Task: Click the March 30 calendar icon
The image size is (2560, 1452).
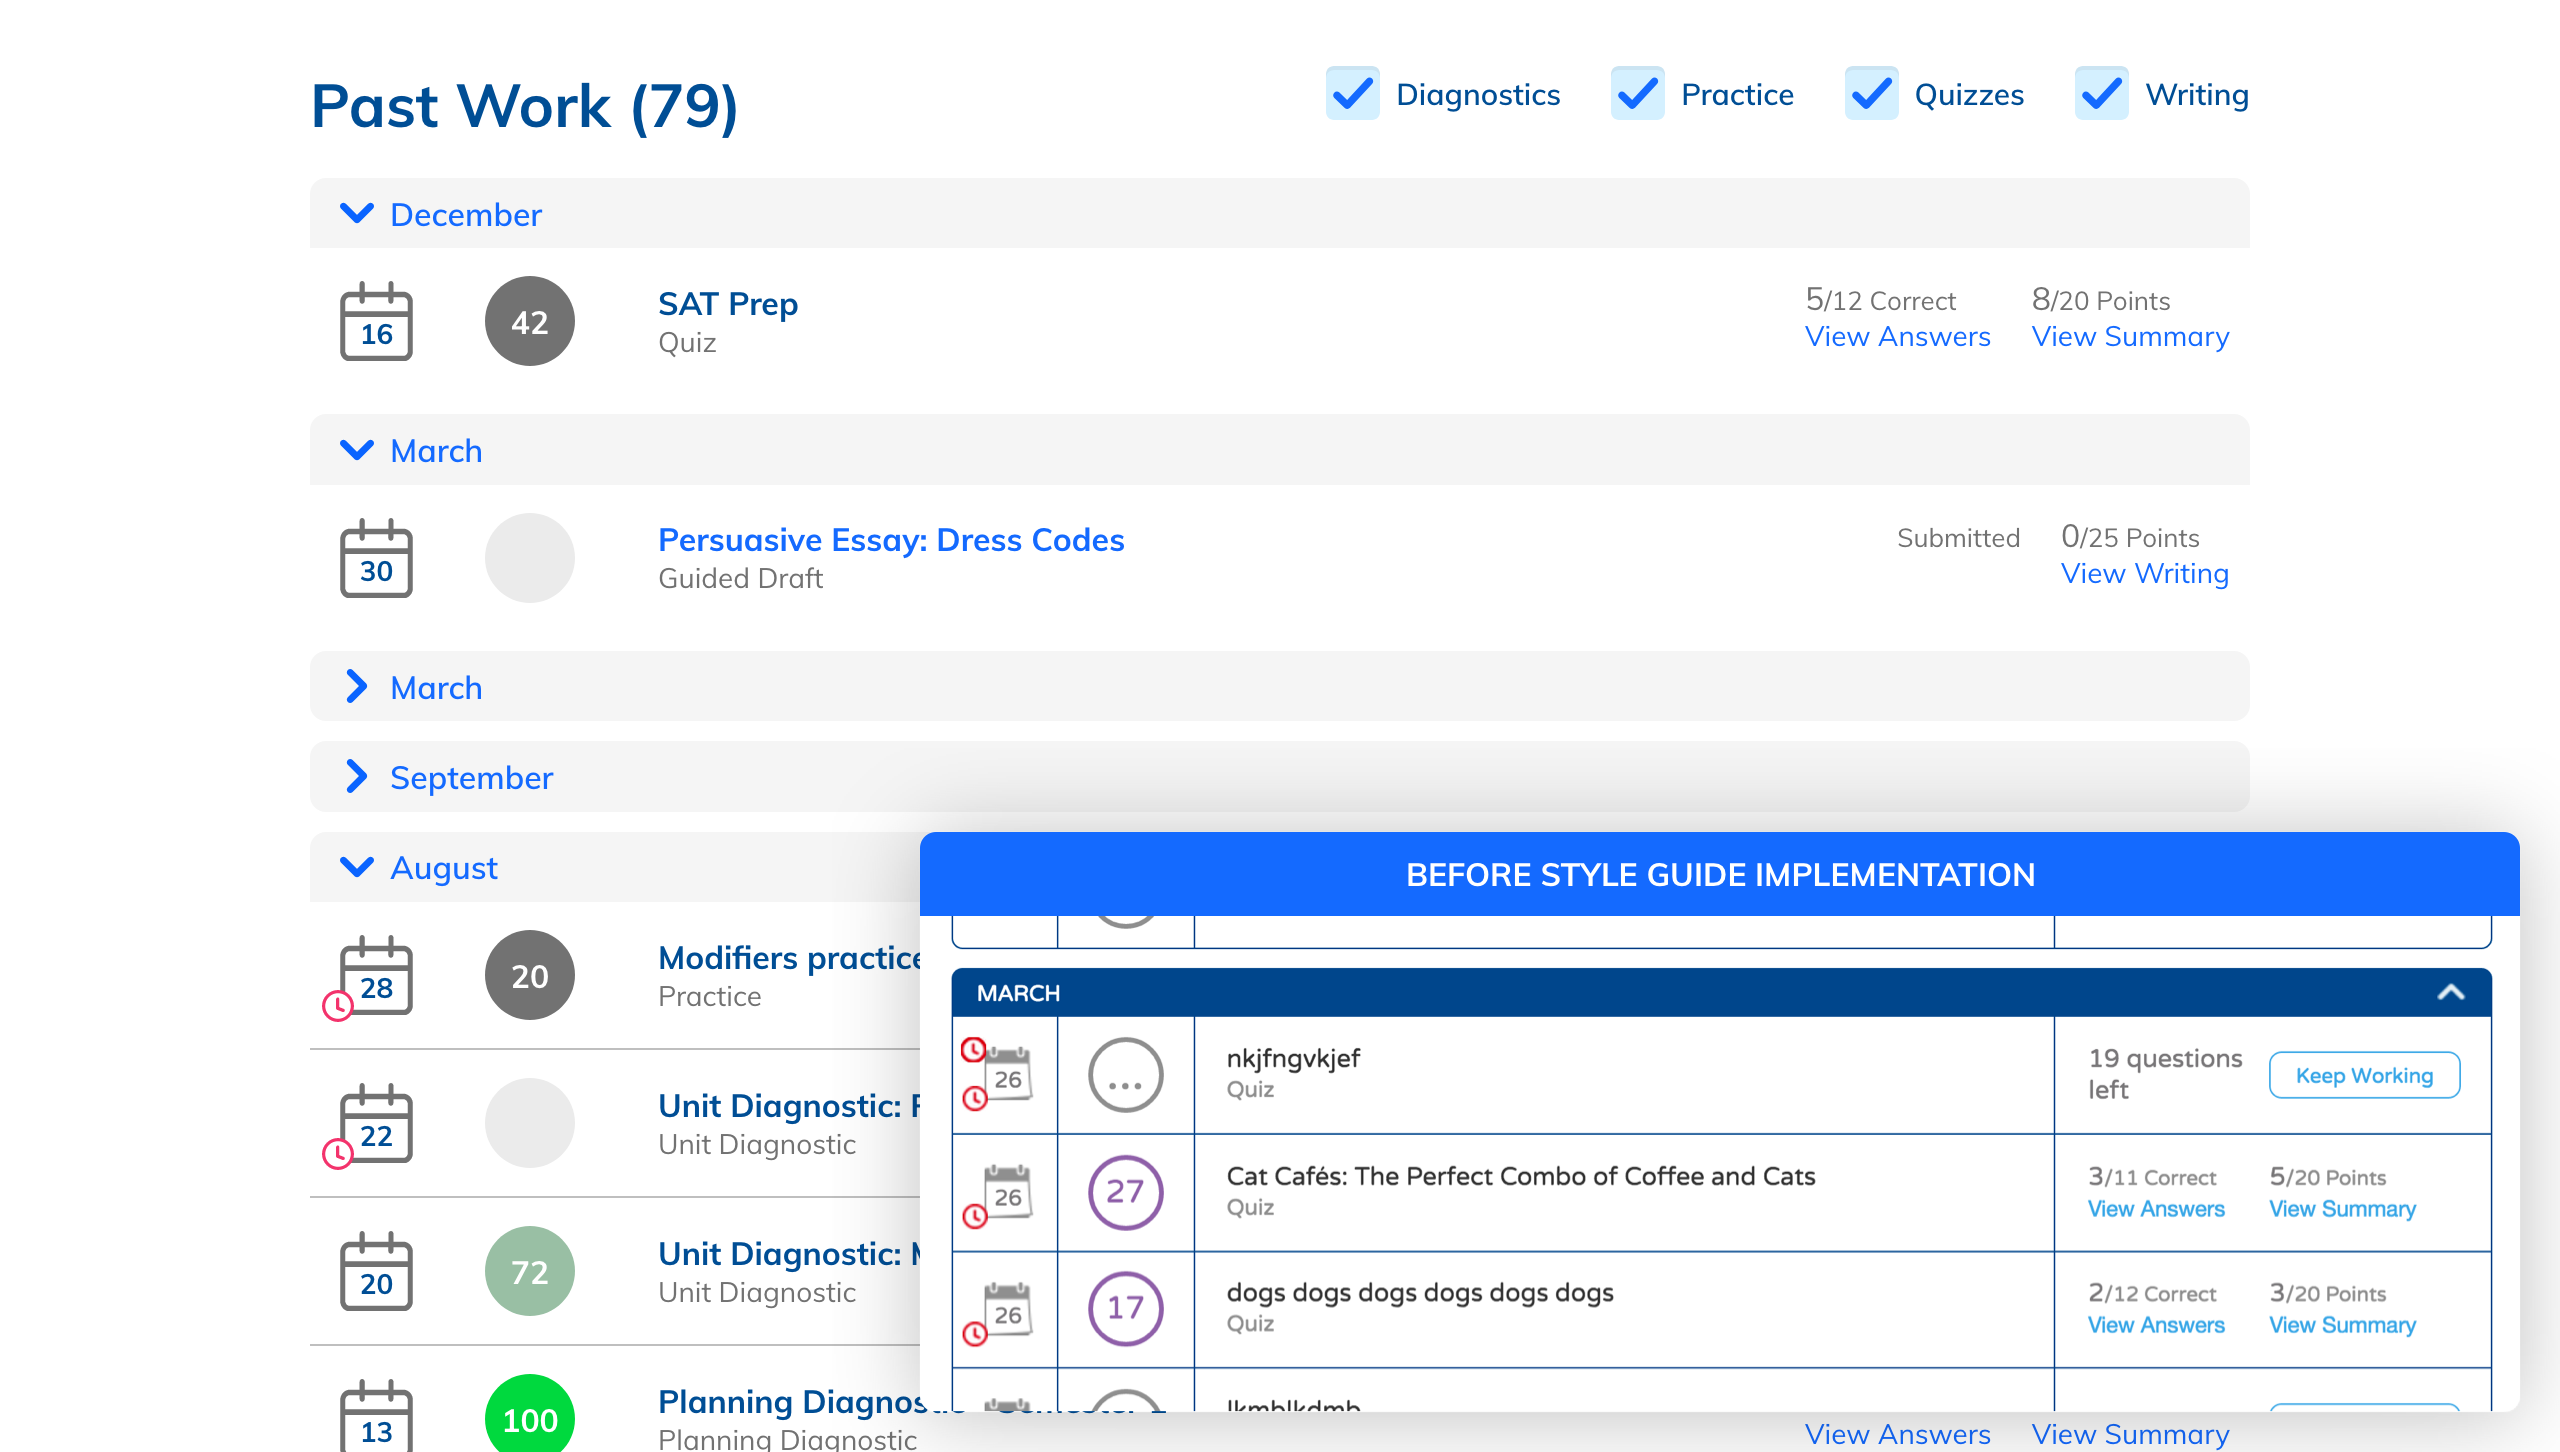Action: click(x=376, y=559)
